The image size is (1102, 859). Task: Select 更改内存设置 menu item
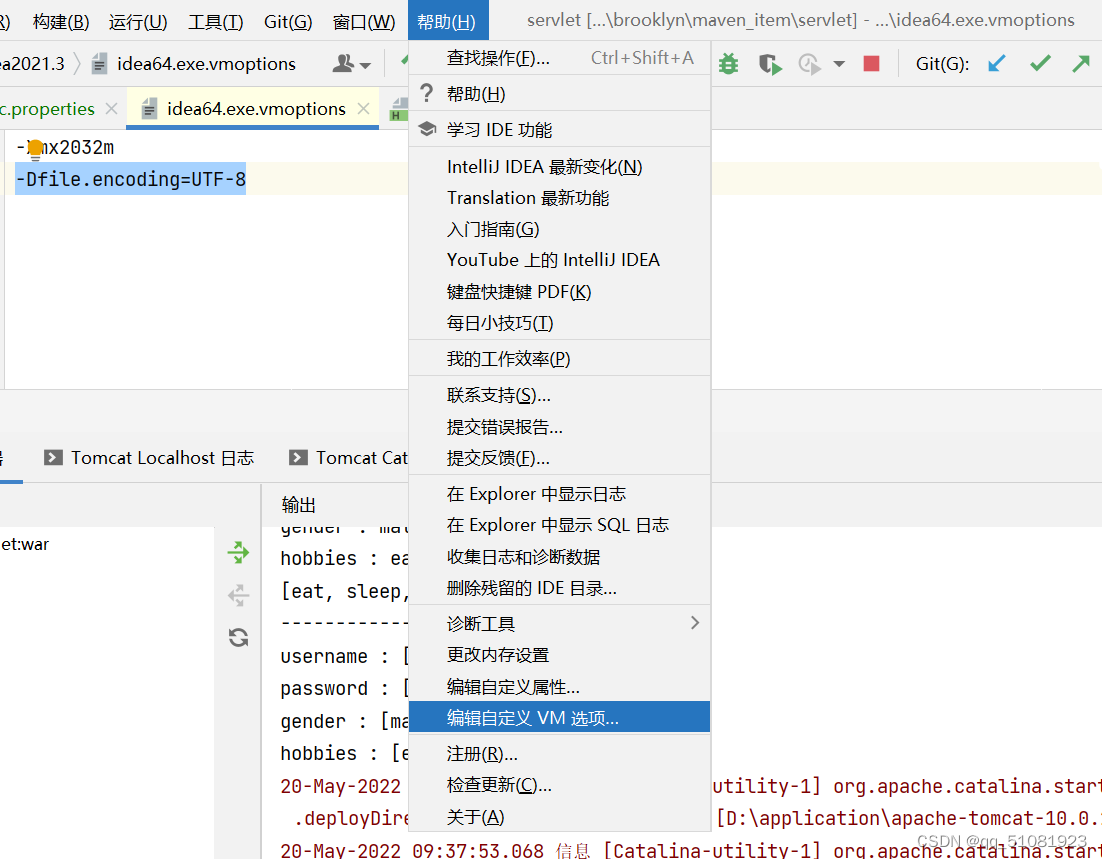(559, 654)
